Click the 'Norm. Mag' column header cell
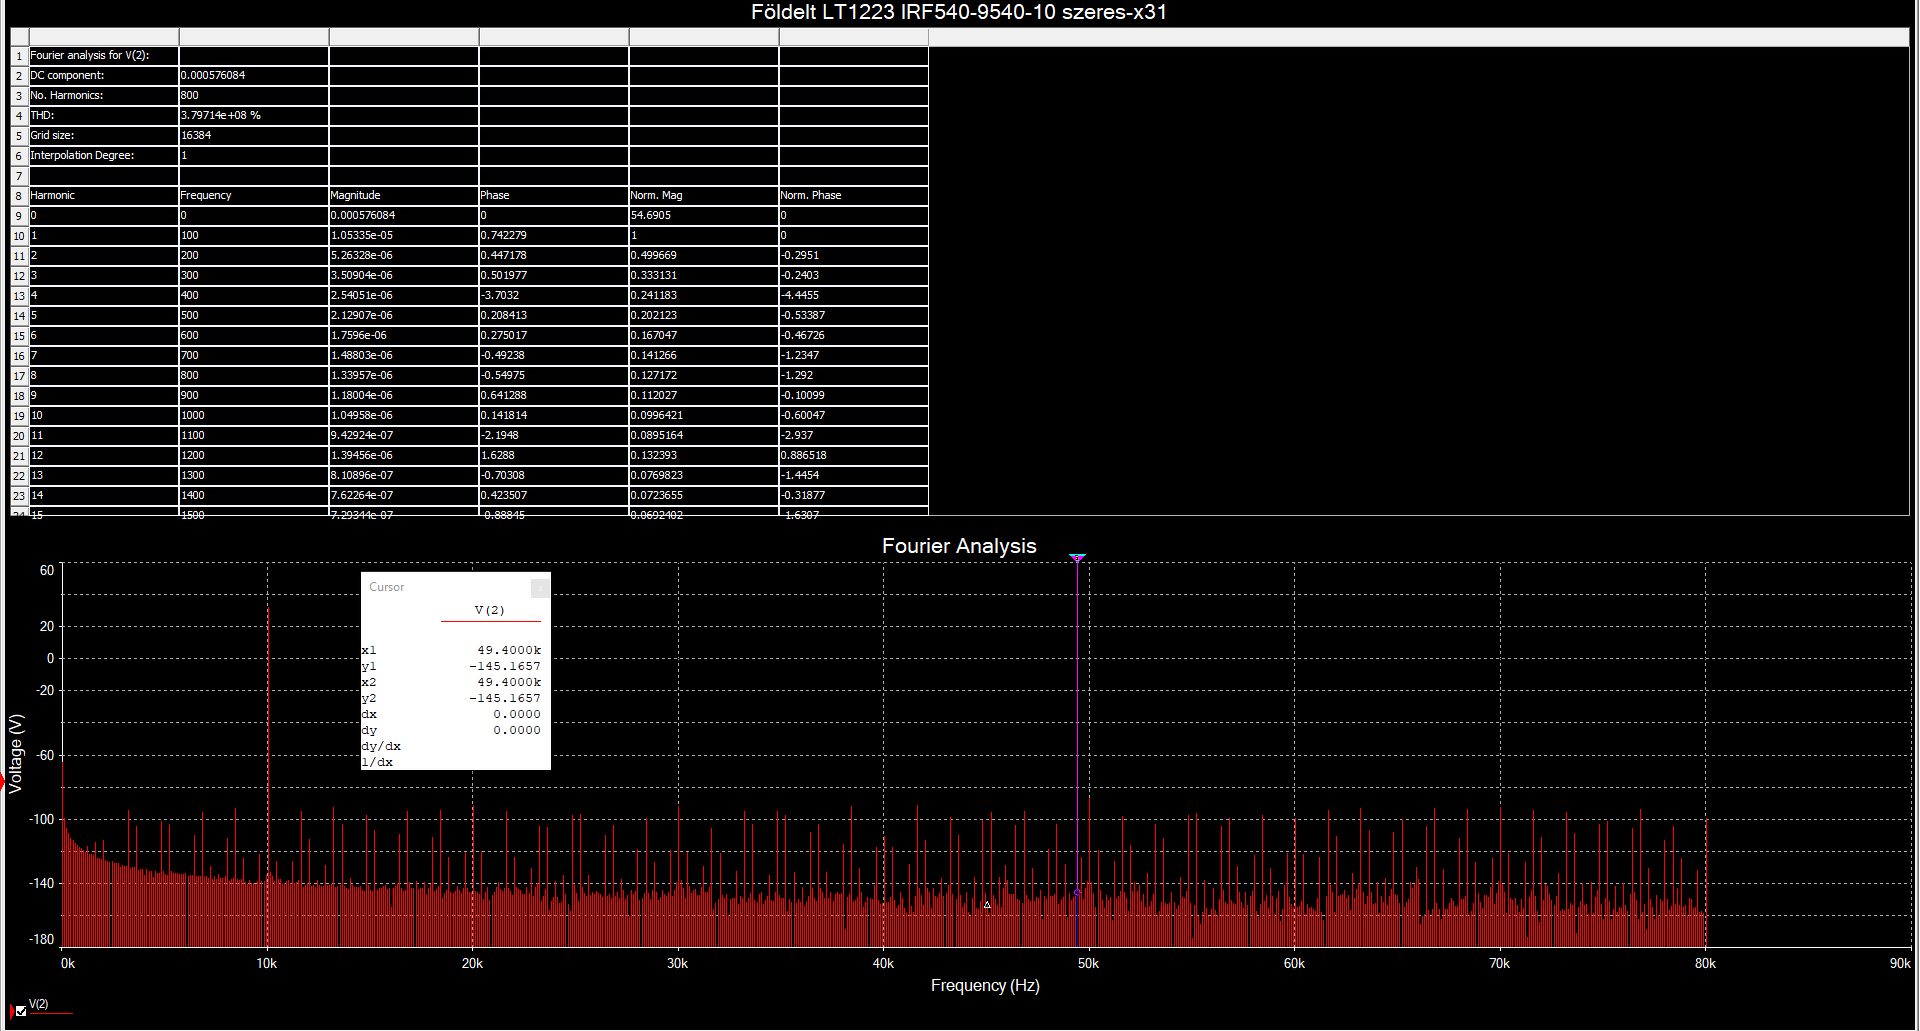The width and height of the screenshot is (1920, 1031). [x=704, y=195]
